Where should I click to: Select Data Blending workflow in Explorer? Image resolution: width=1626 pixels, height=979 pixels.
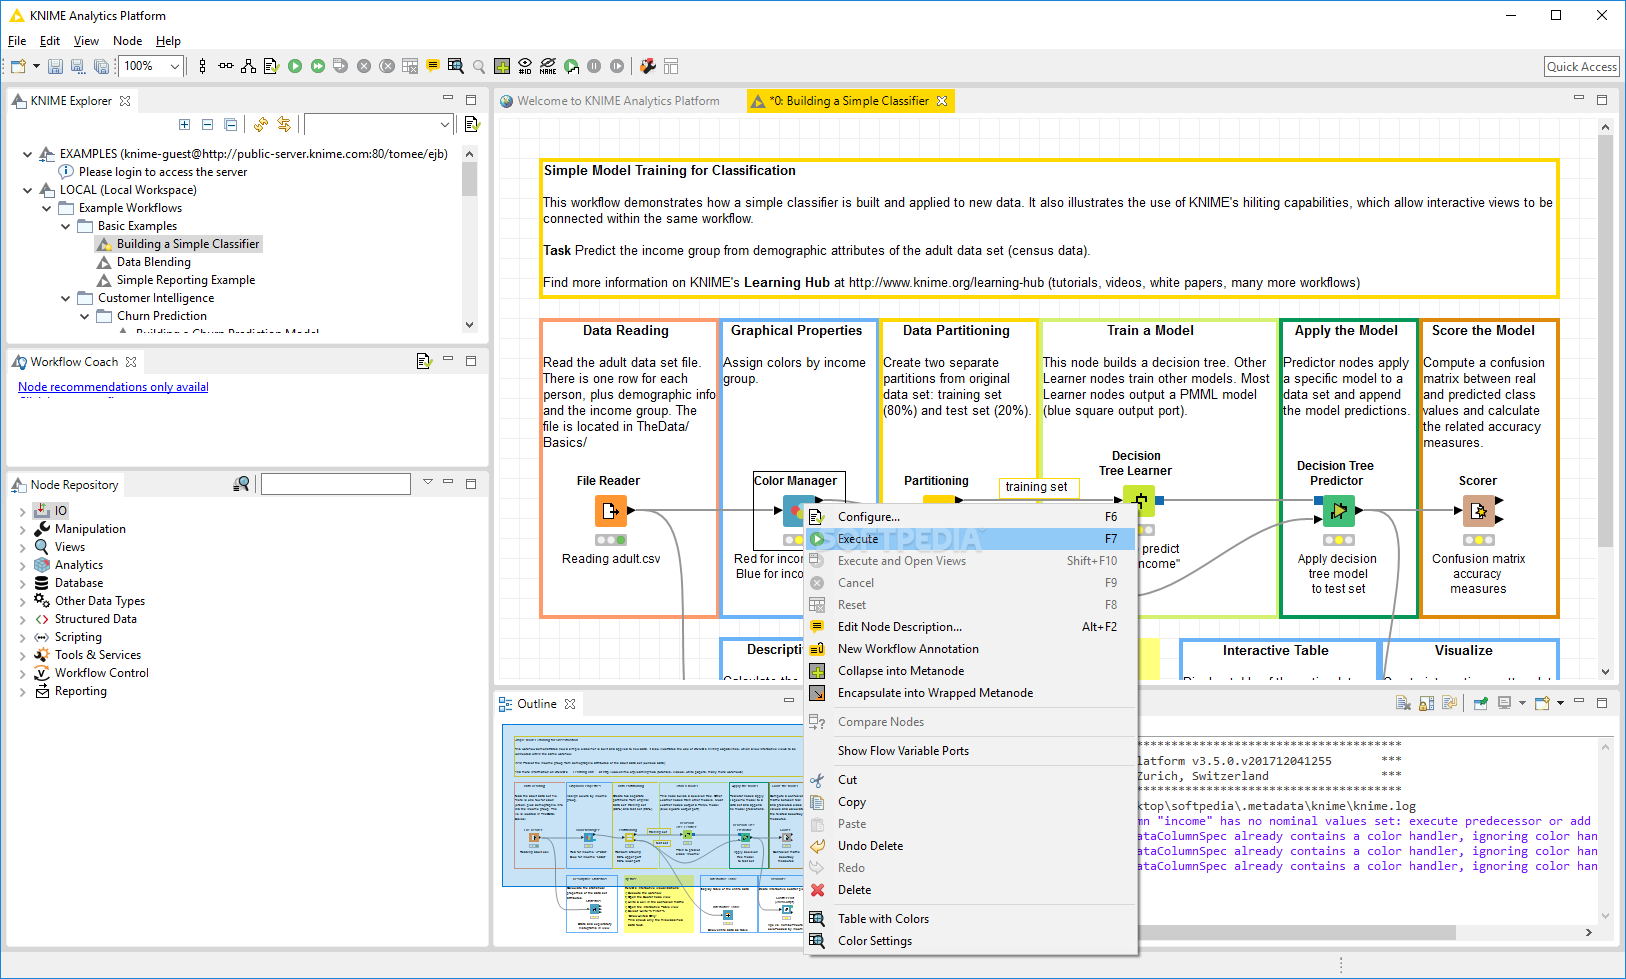tap(153, 262)
